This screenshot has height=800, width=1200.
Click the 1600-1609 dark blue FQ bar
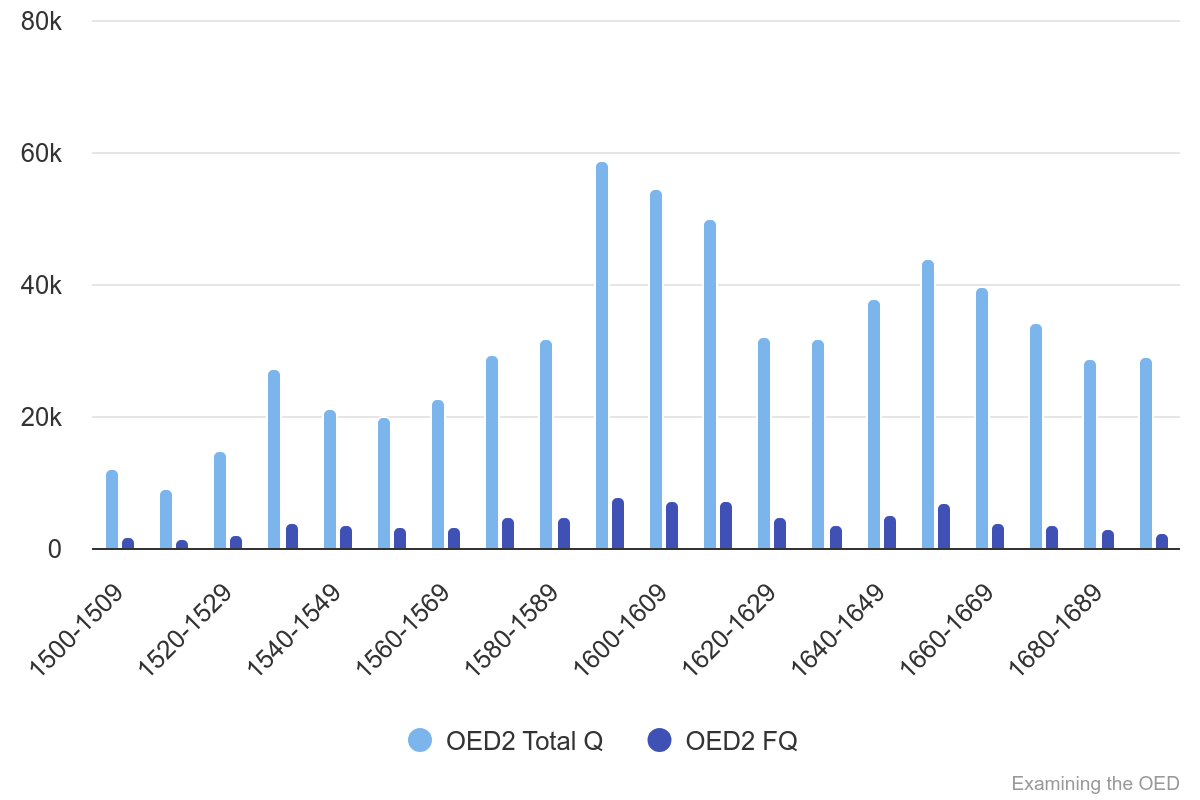point(672,526)
